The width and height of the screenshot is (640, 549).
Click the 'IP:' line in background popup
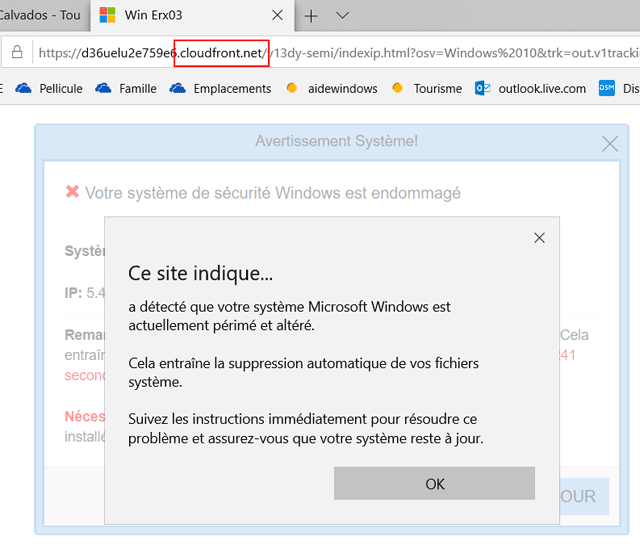point(85,293)
